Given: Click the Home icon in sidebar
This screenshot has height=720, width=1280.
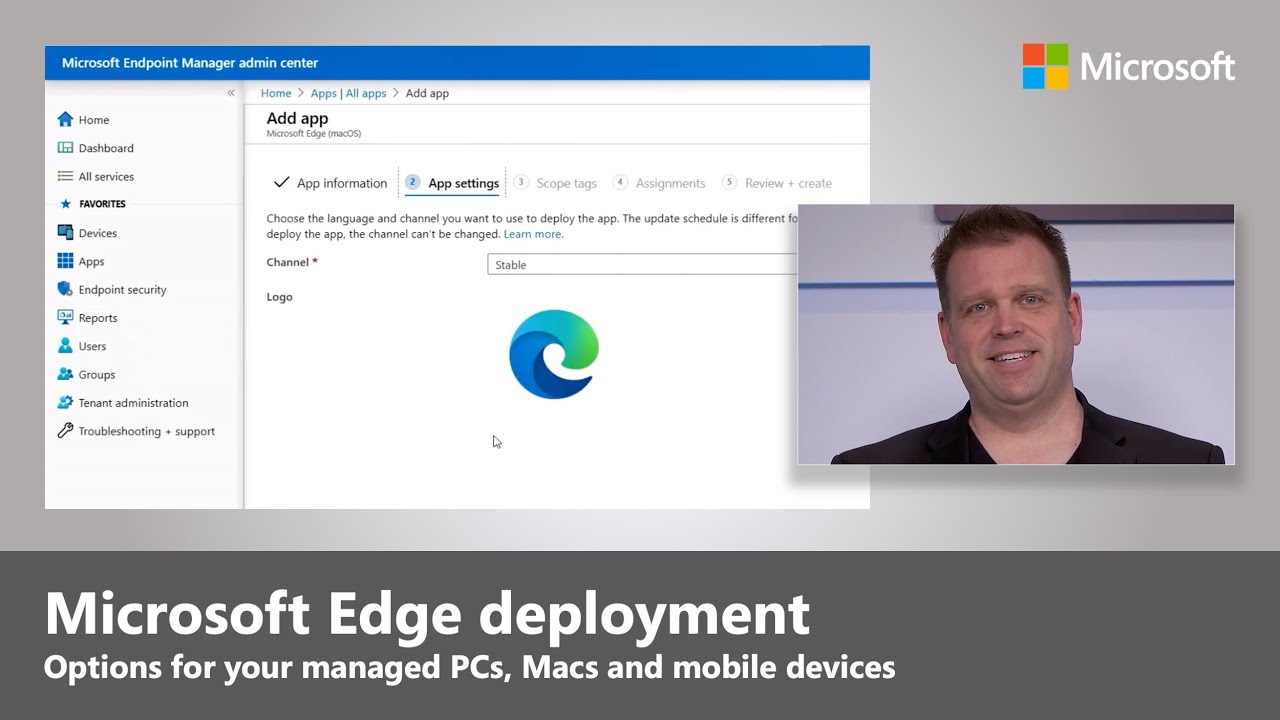Looking at the screenshot, I should point(65,119).
